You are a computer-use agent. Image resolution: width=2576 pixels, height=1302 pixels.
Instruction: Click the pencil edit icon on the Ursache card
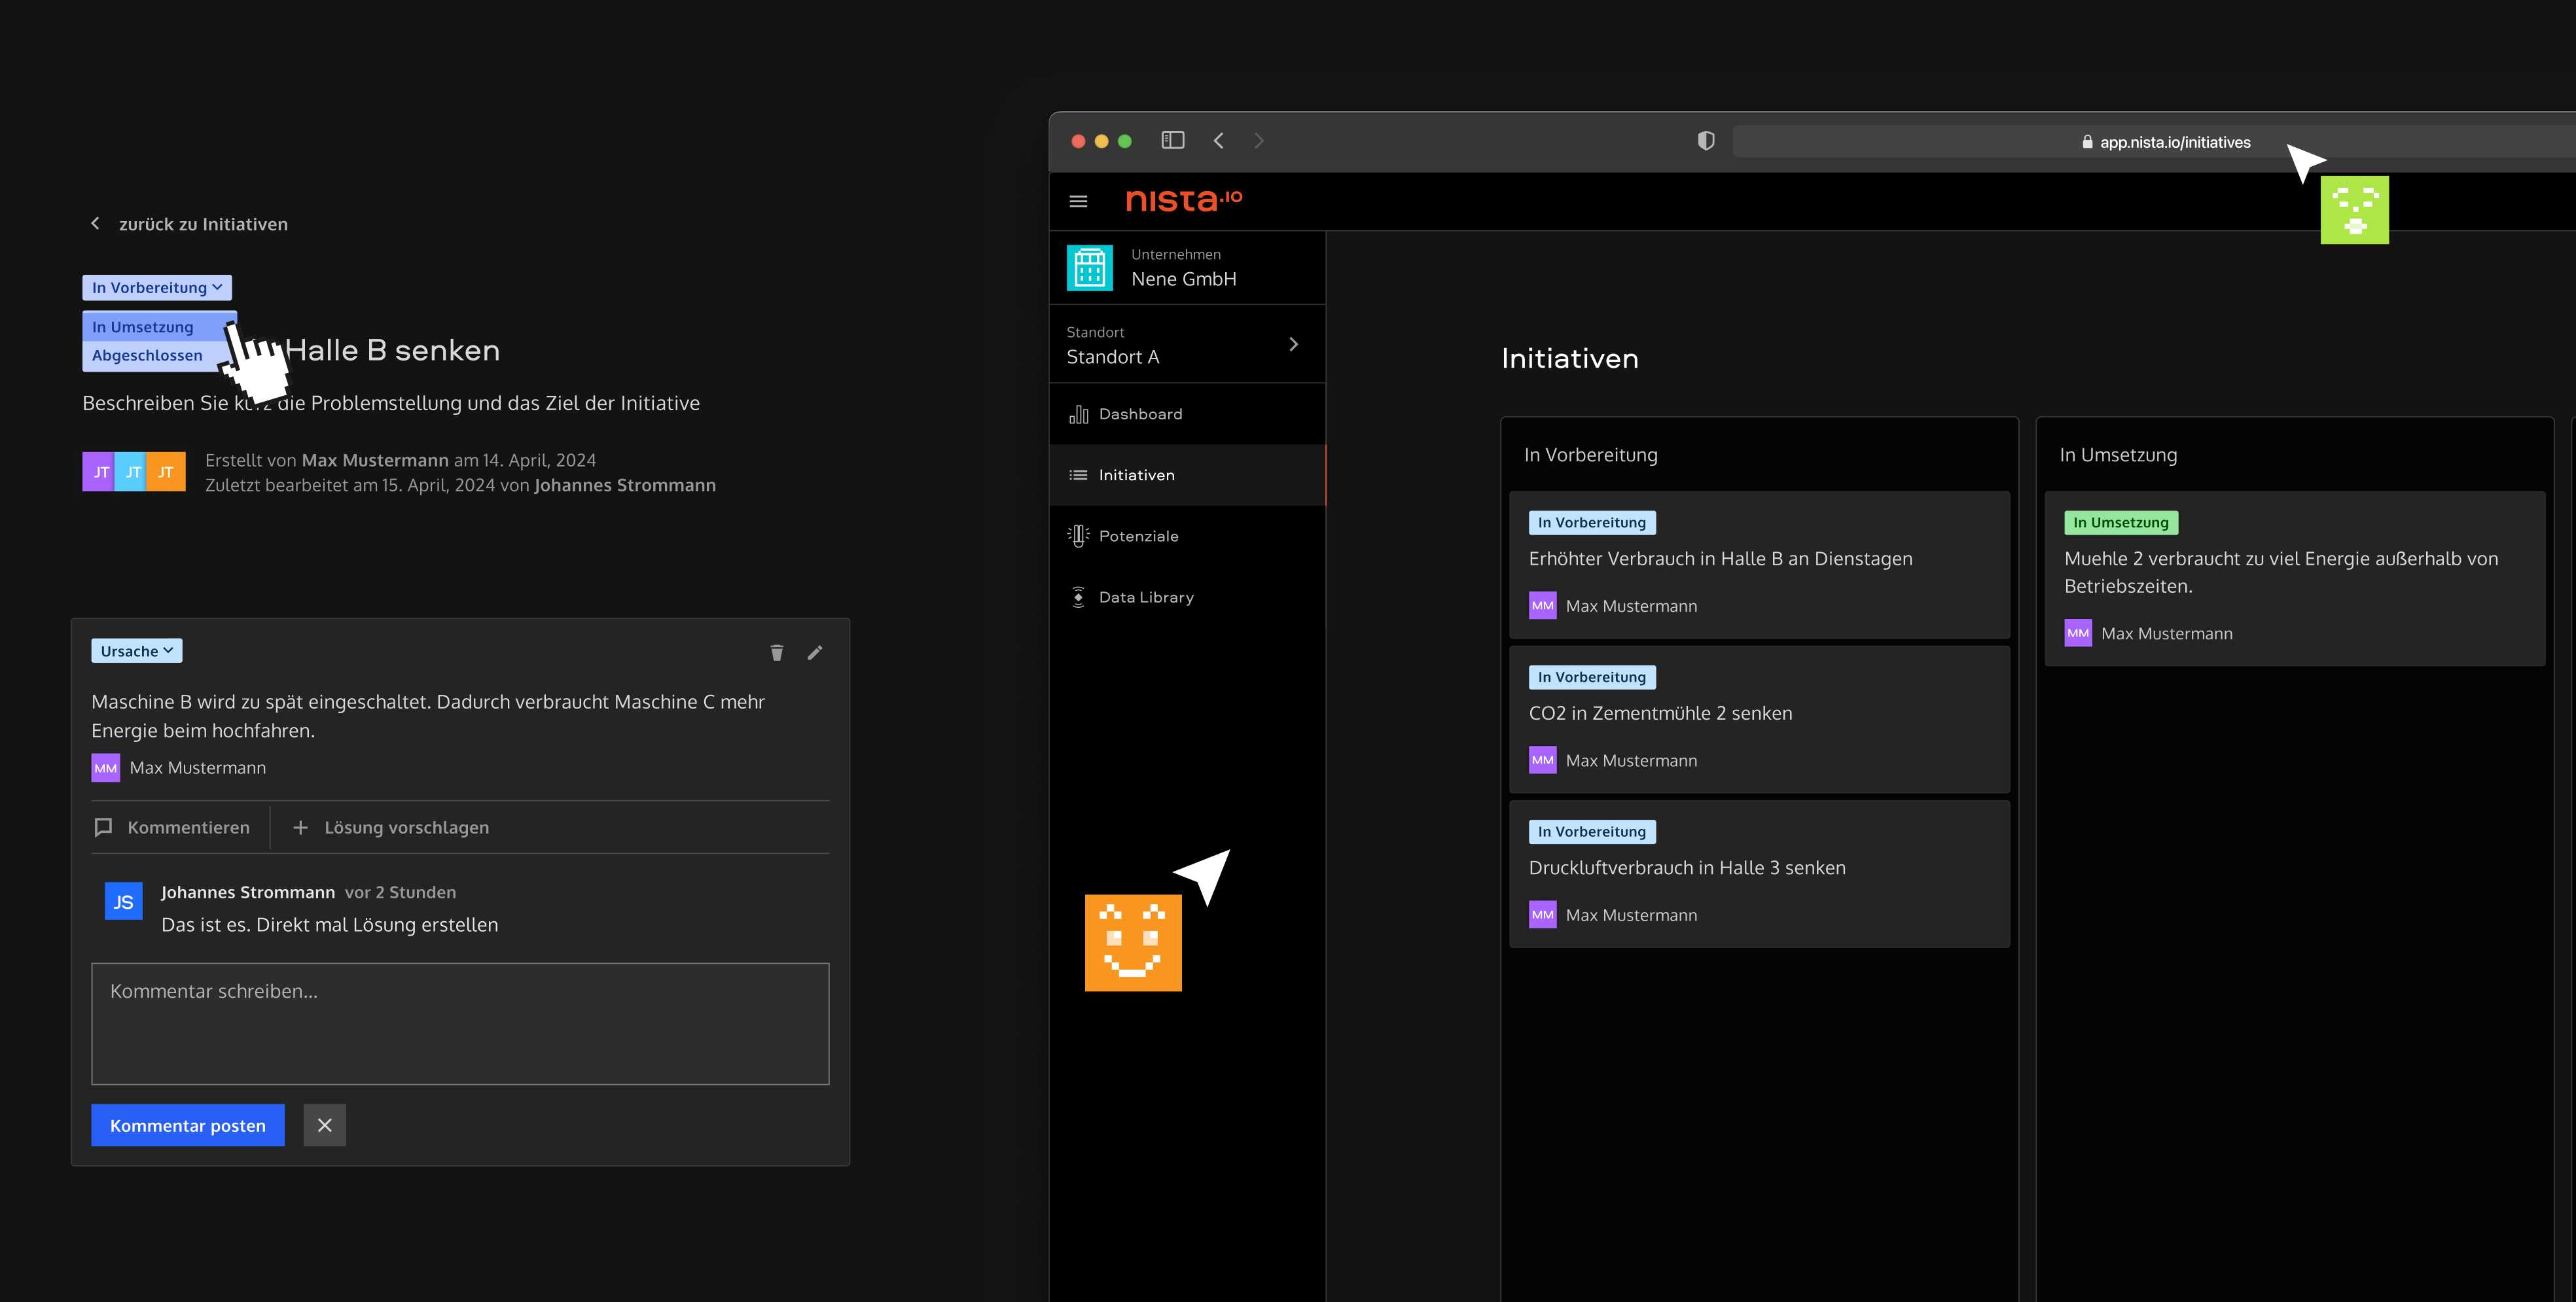pos(815,653)
